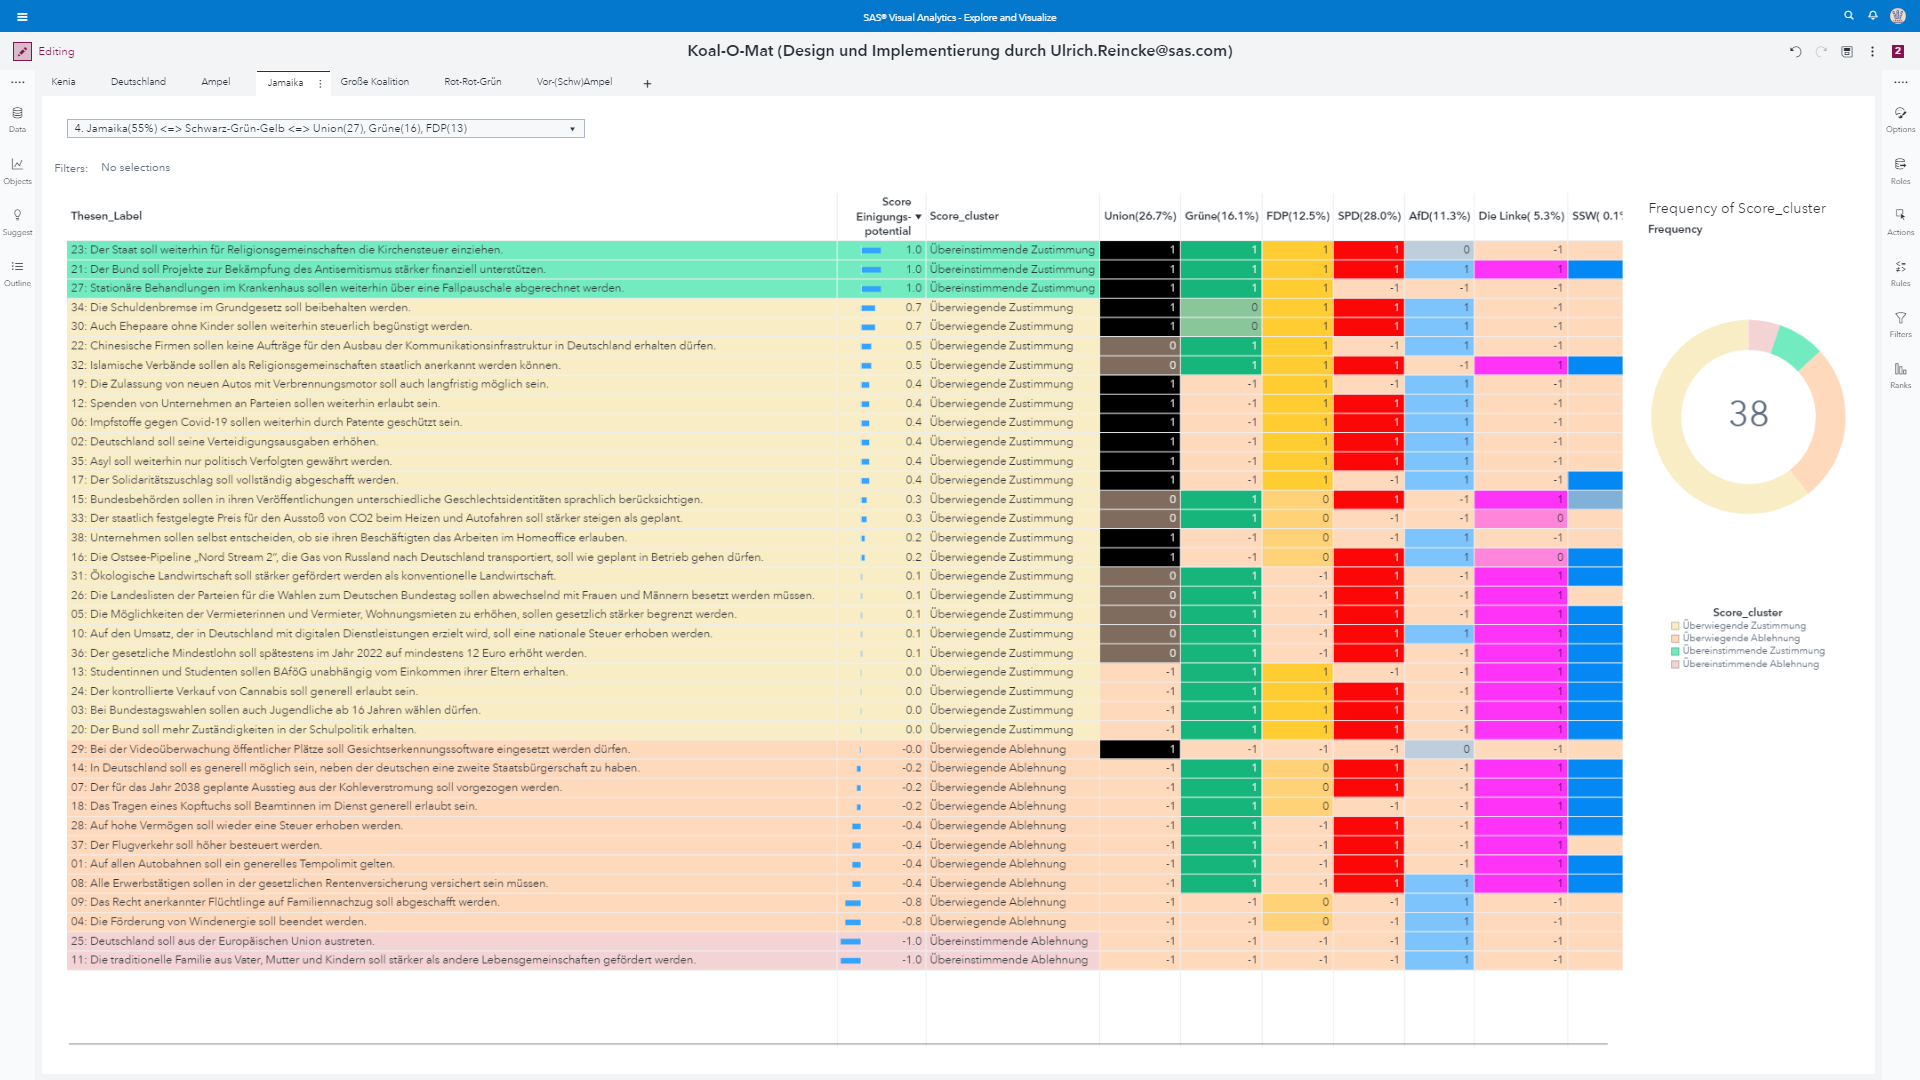Switch to the Kenia tab
1920x1080 pixels.
63,82
